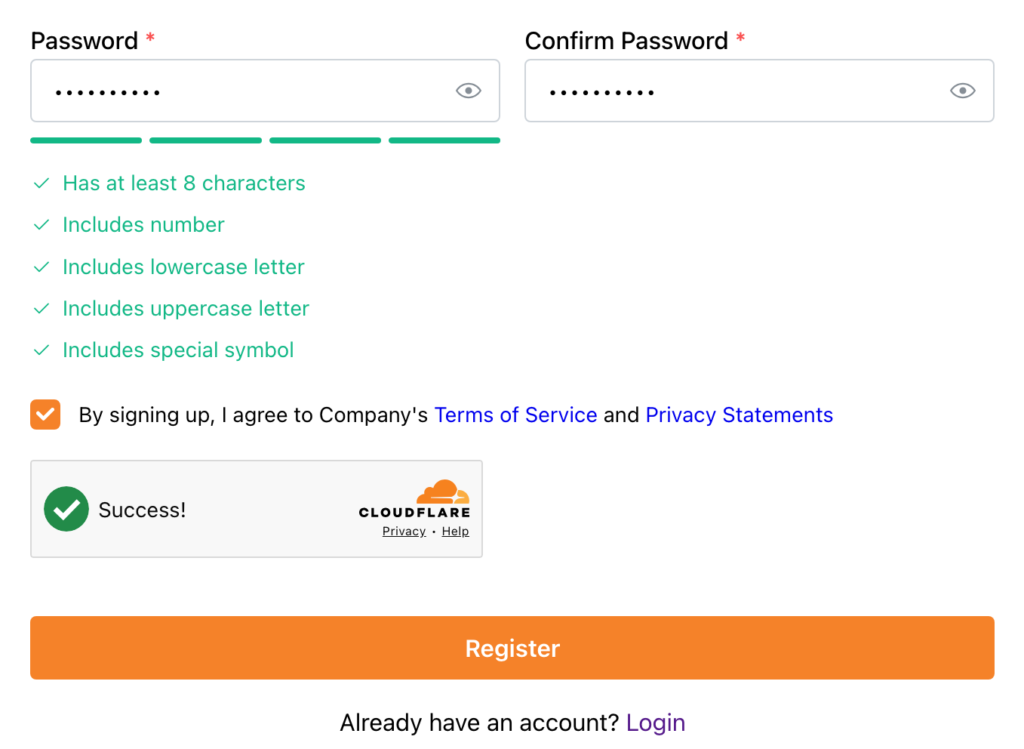Image resolution: width=1024 pixels, height=749 pixels.
Task: Uncheck the Terms agreement checkbox
Action: pyautogui.click(x=45, y=415)
